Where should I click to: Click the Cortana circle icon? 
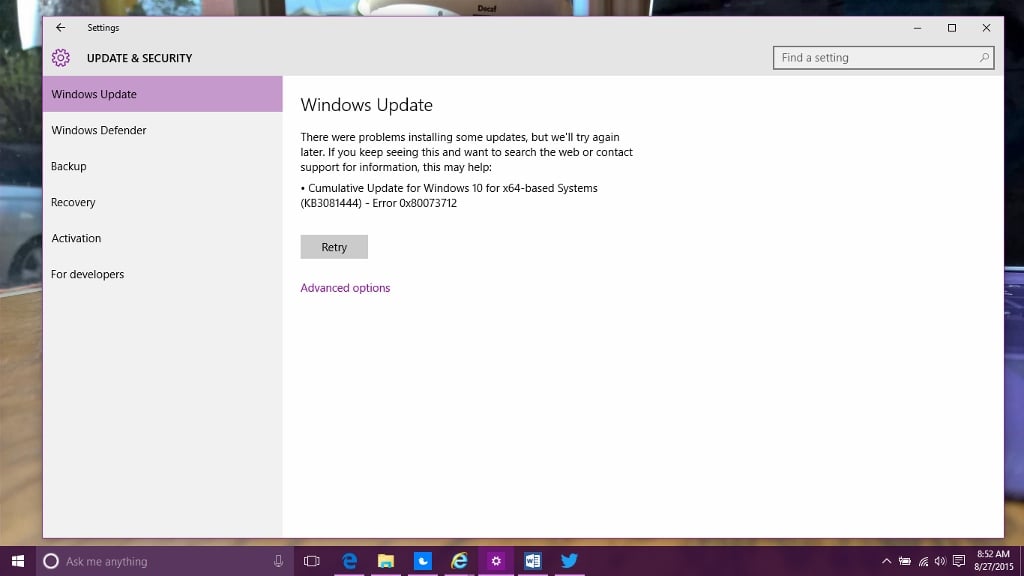[x=51, y=561]
